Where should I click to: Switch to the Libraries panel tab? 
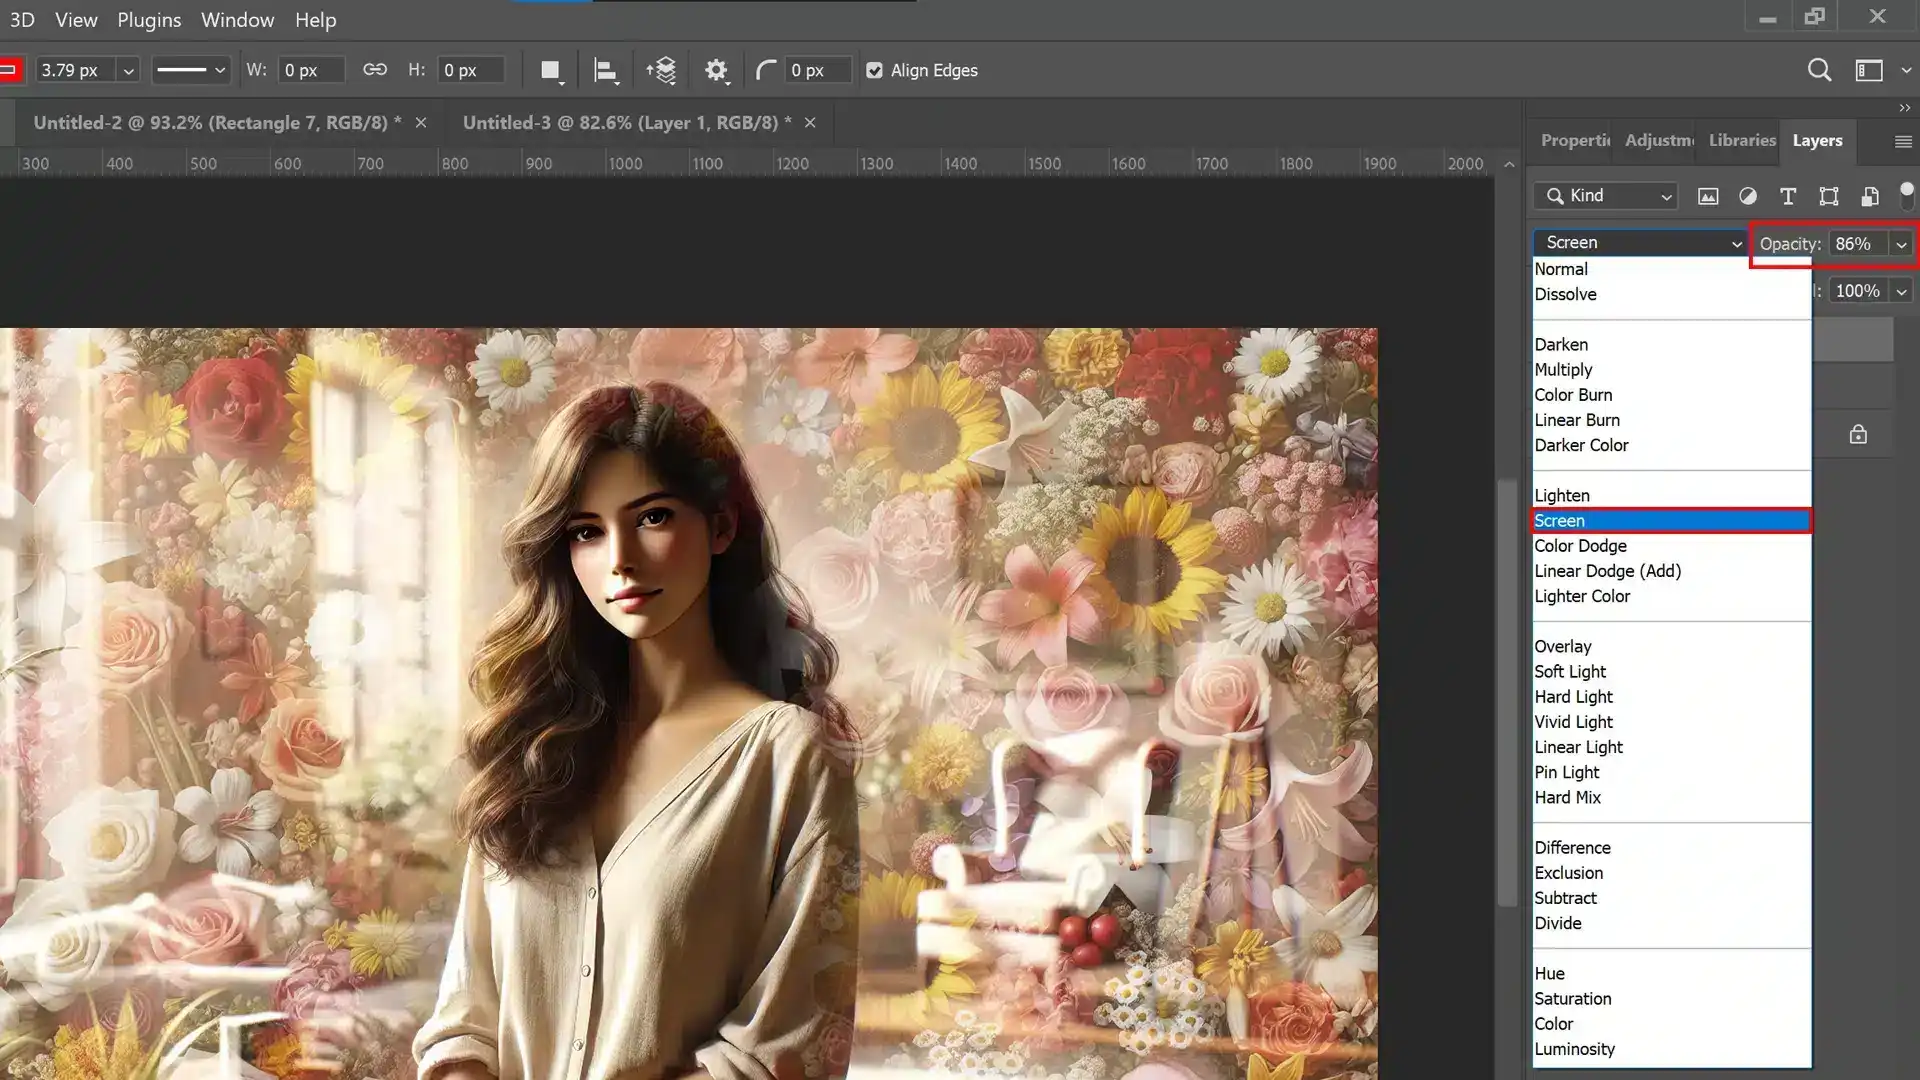[1742, 140]
